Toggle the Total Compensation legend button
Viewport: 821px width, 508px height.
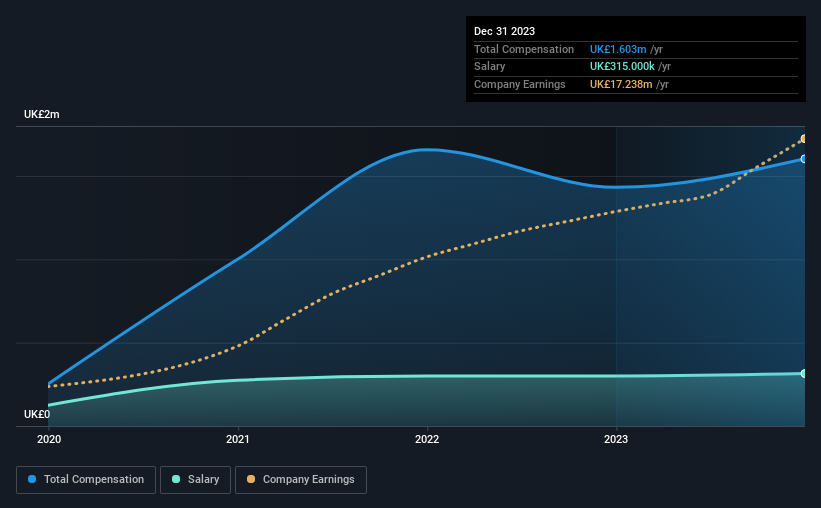click(x=86, y=480)
